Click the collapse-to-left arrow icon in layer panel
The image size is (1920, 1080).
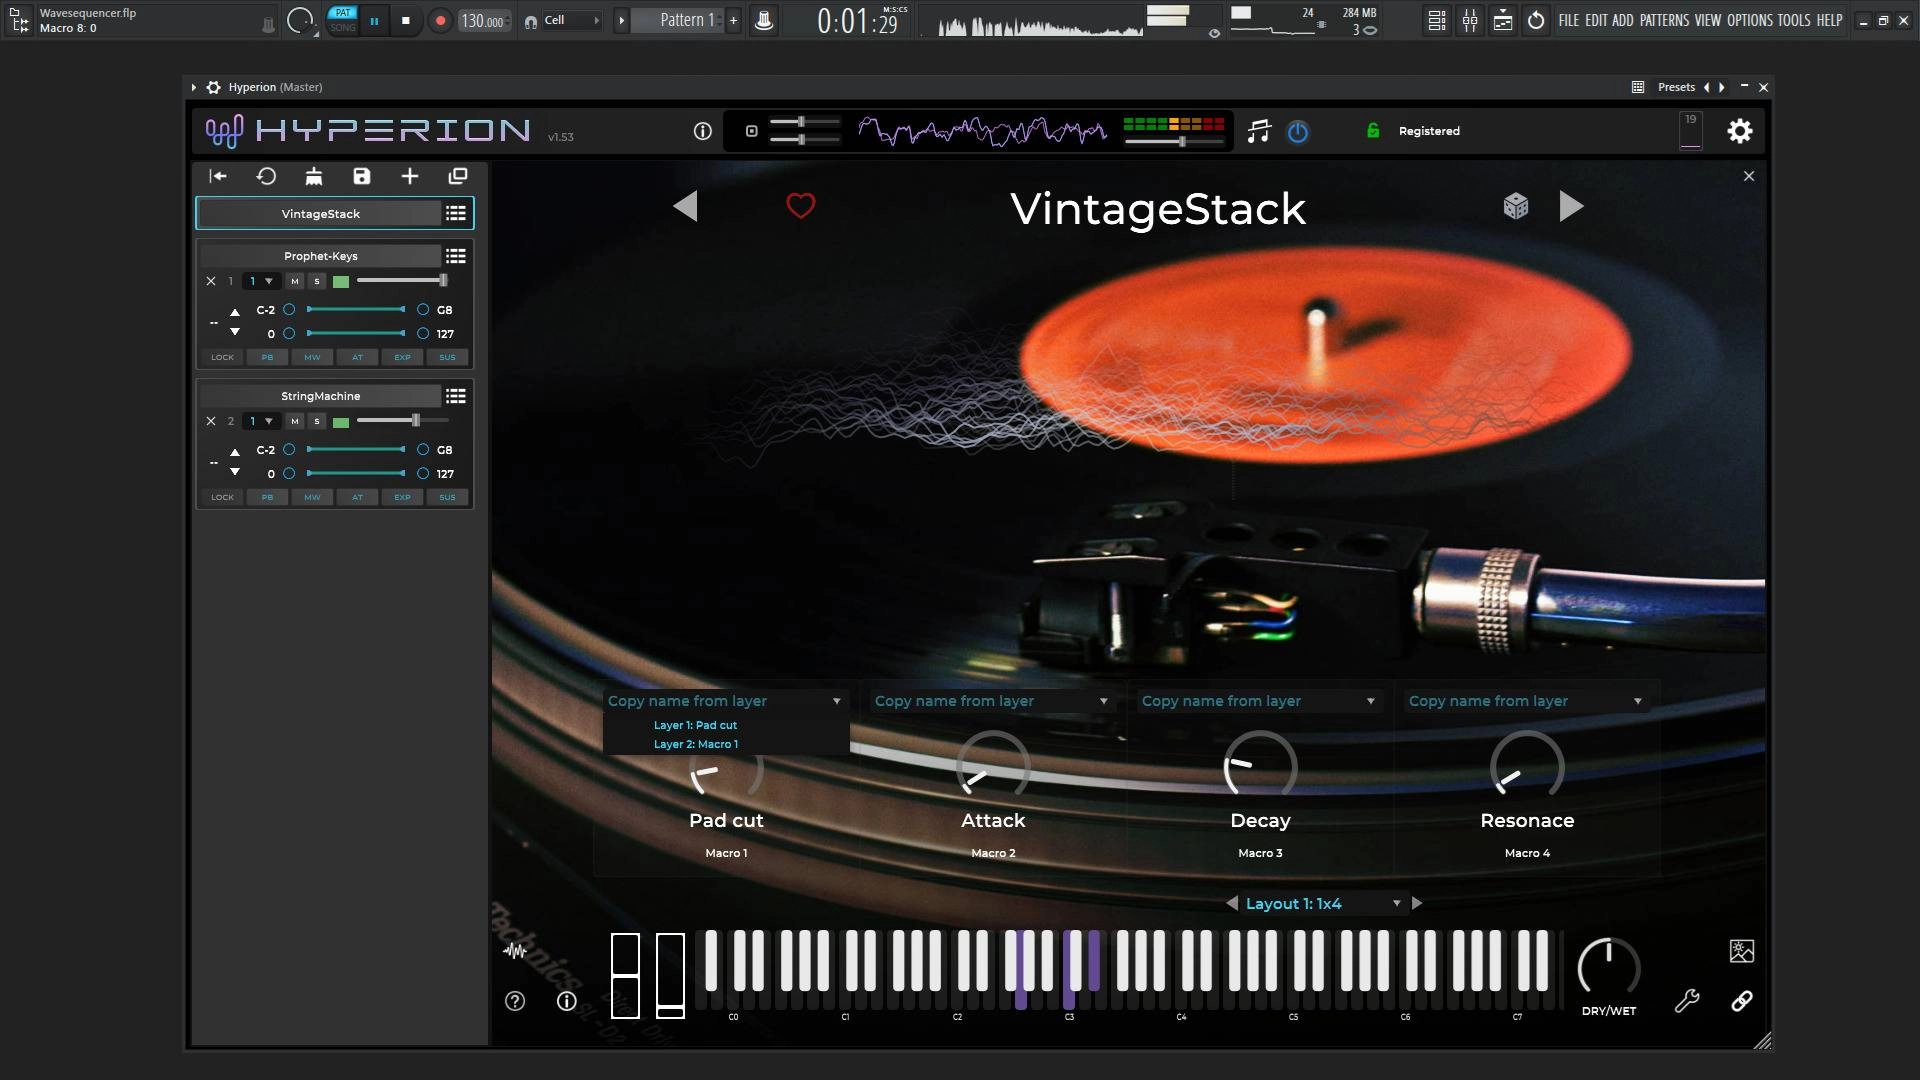pyautogui.click(x=218, y=176)
